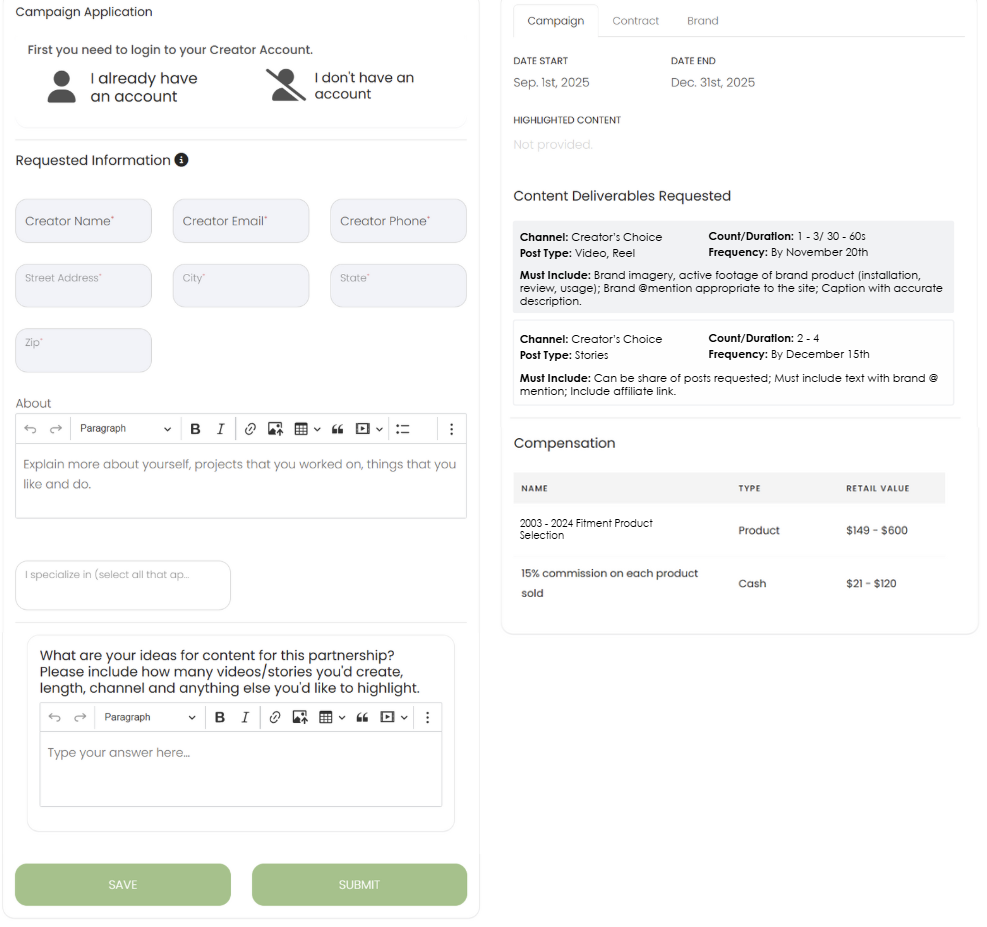Select the 'I don't have an account' option
This screenshot has width=987, height=927.
coord(340,86)
